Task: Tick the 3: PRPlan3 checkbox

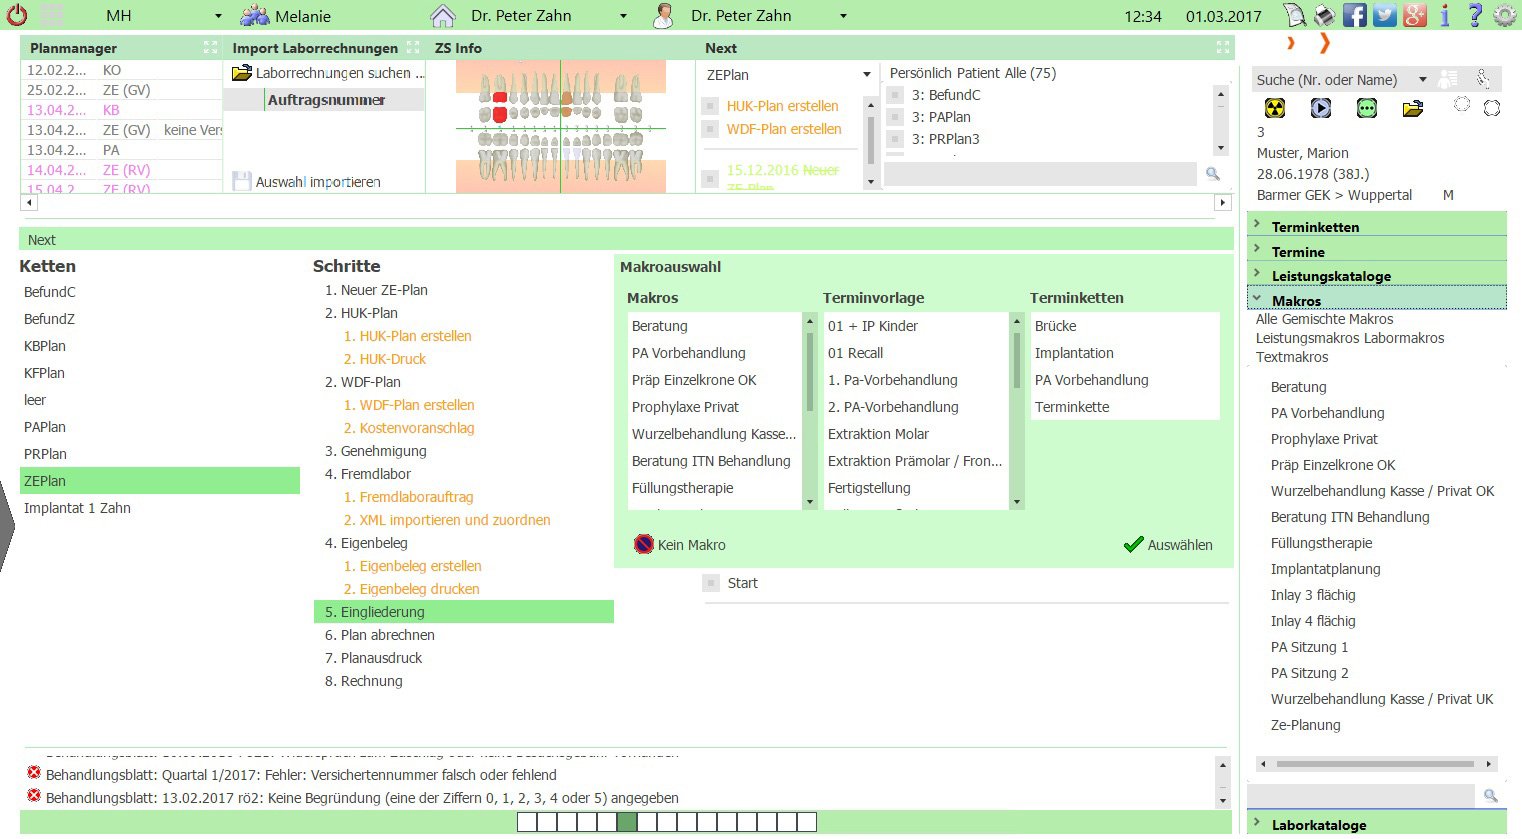Action: tap(896, 139)
